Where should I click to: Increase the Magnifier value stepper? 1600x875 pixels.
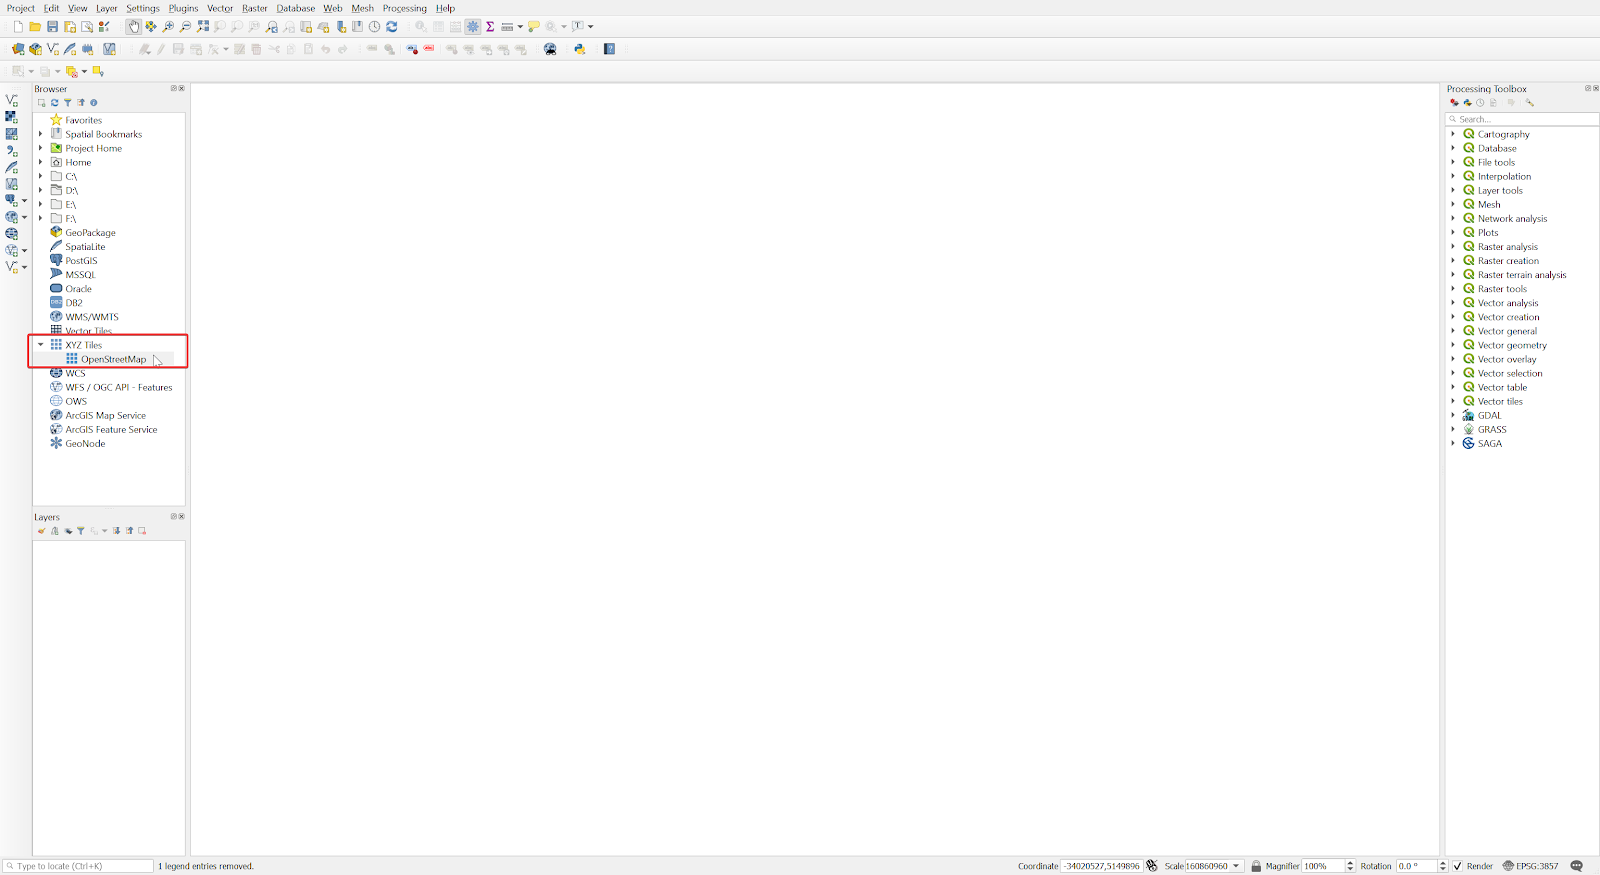click(1350, 863)
